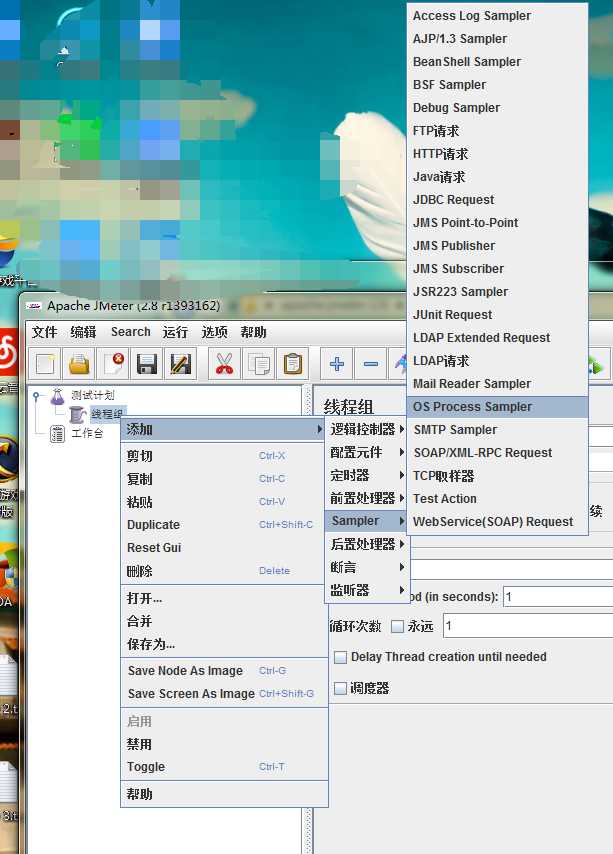
Task: Choose SMTP Sampler
Action: [x=497, y=430]
